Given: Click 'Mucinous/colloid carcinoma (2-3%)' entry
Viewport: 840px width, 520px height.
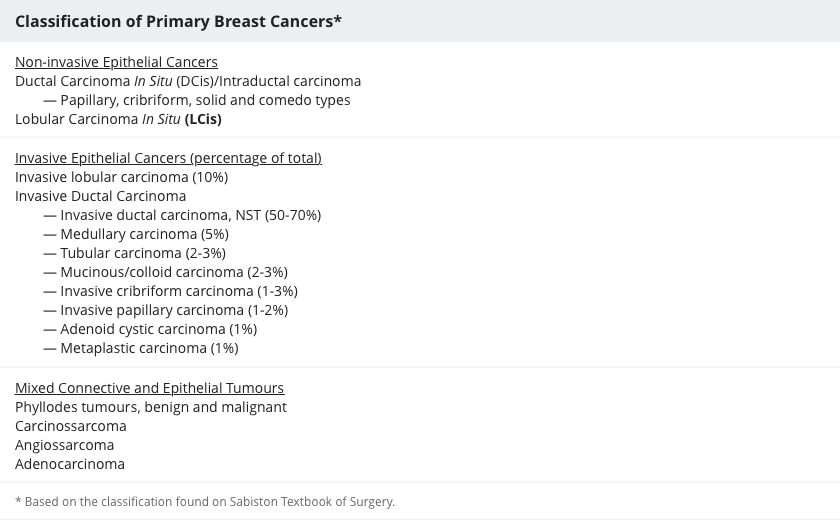Looking at the screenshot, I should click(x=174, y=272).
